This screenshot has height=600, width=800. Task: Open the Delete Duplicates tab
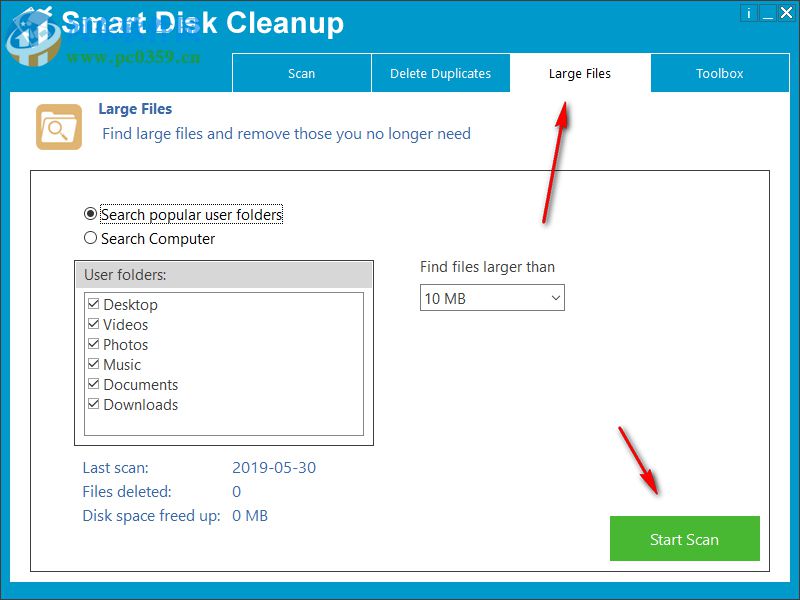click(x=441, y=73)
